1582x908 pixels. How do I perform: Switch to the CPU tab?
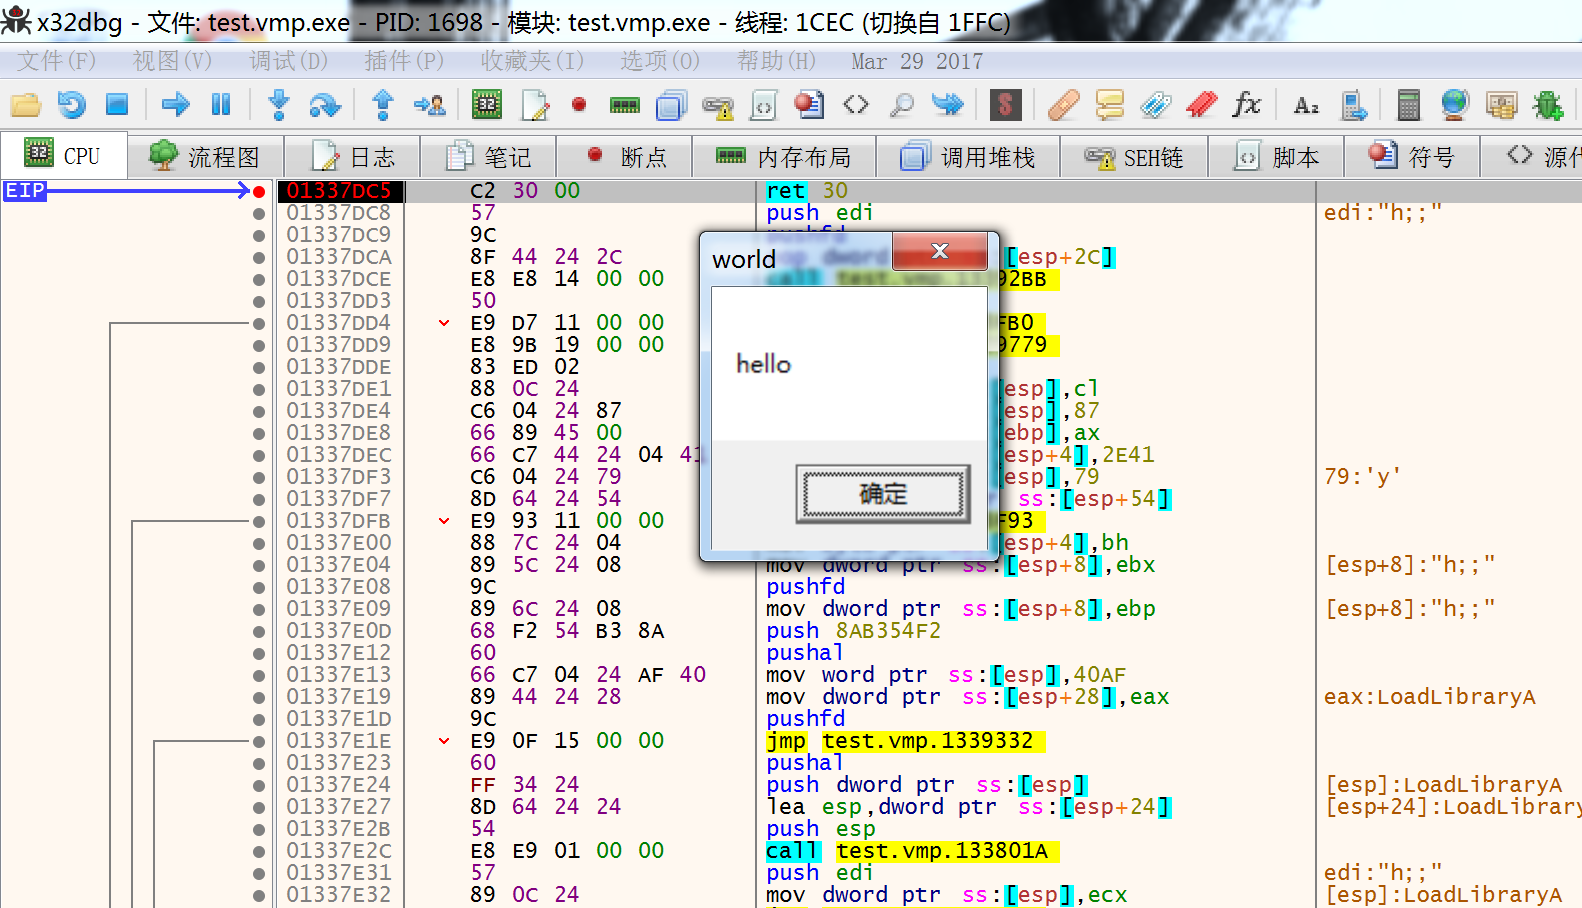tap(64, 156)
